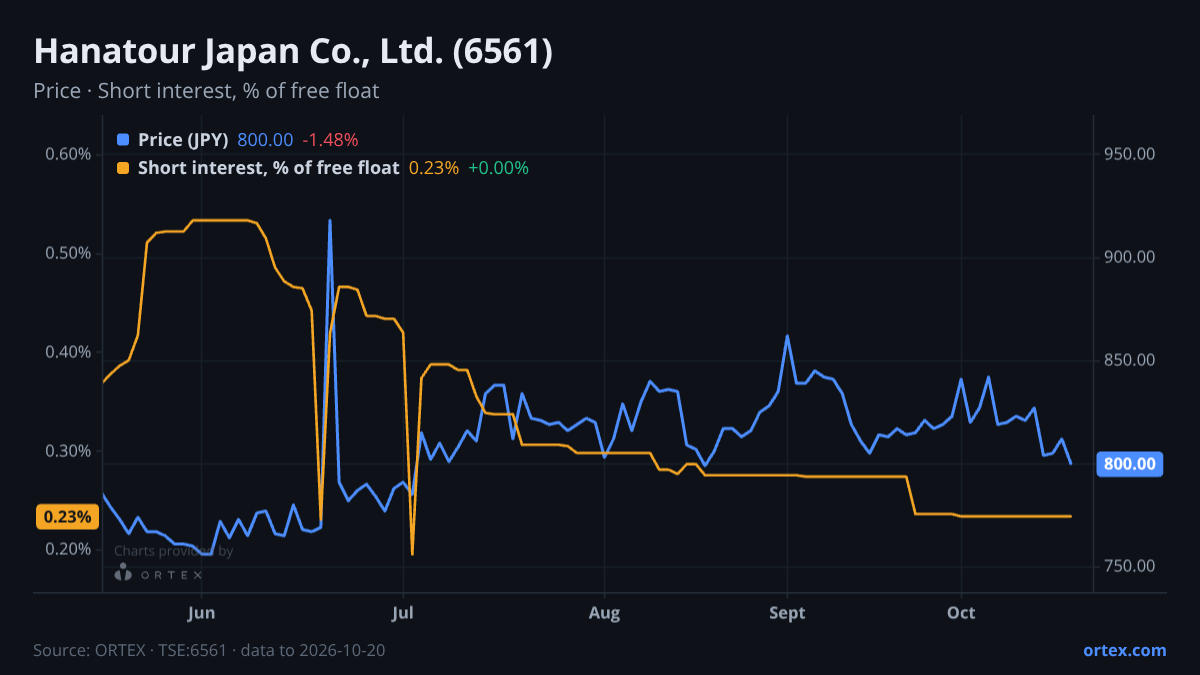Viewport: 1200px width, 675px height.
Task: Click the 0.20% left axis label
Action: [x=68, y=550]
